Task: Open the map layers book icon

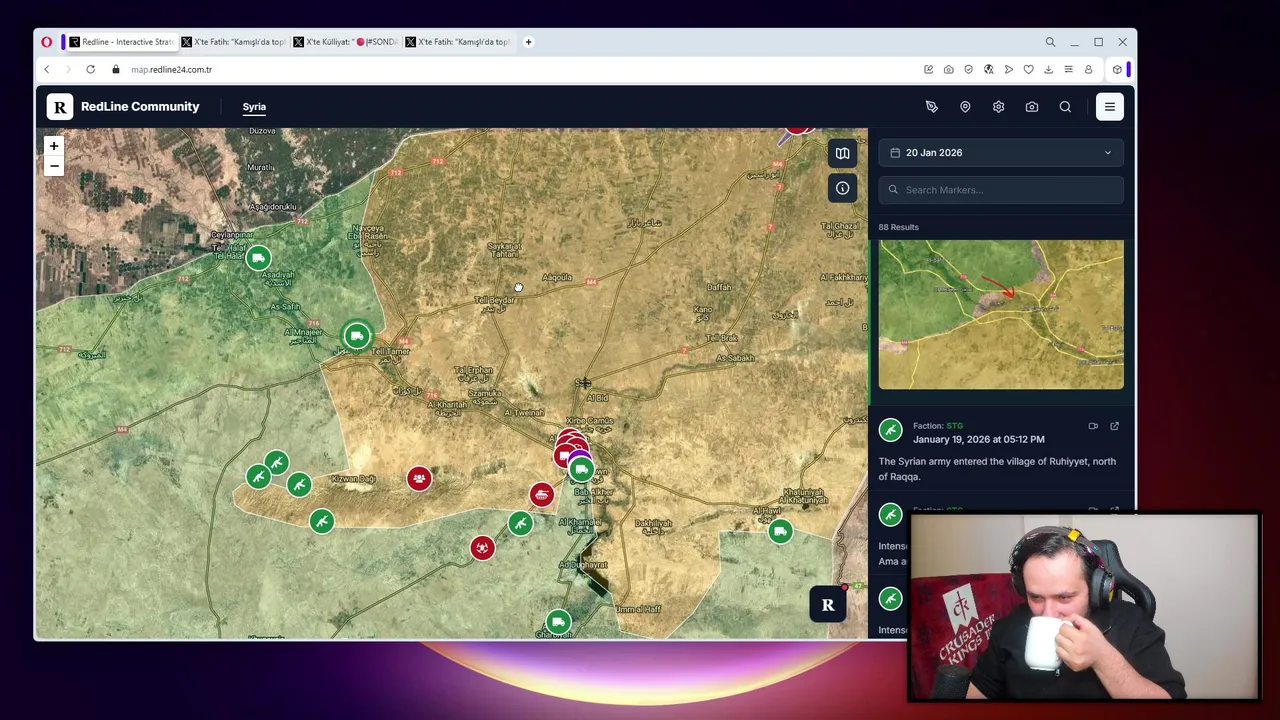Action: (x=842, y=153)
